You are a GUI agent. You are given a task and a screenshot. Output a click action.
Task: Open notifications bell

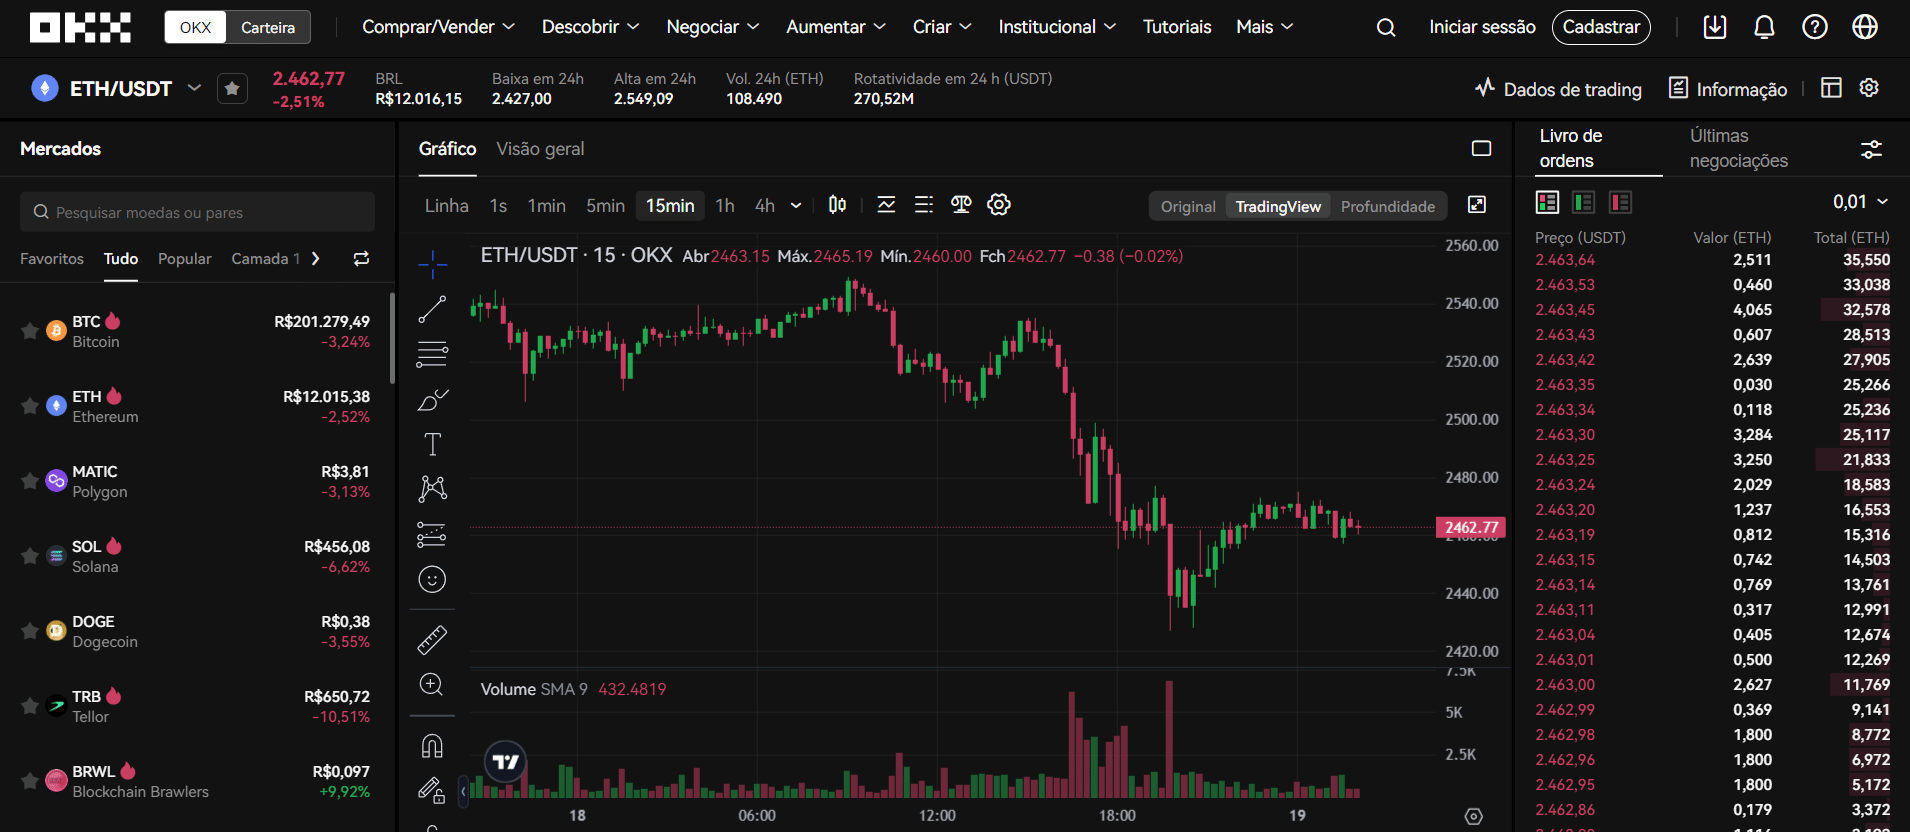1764,27
